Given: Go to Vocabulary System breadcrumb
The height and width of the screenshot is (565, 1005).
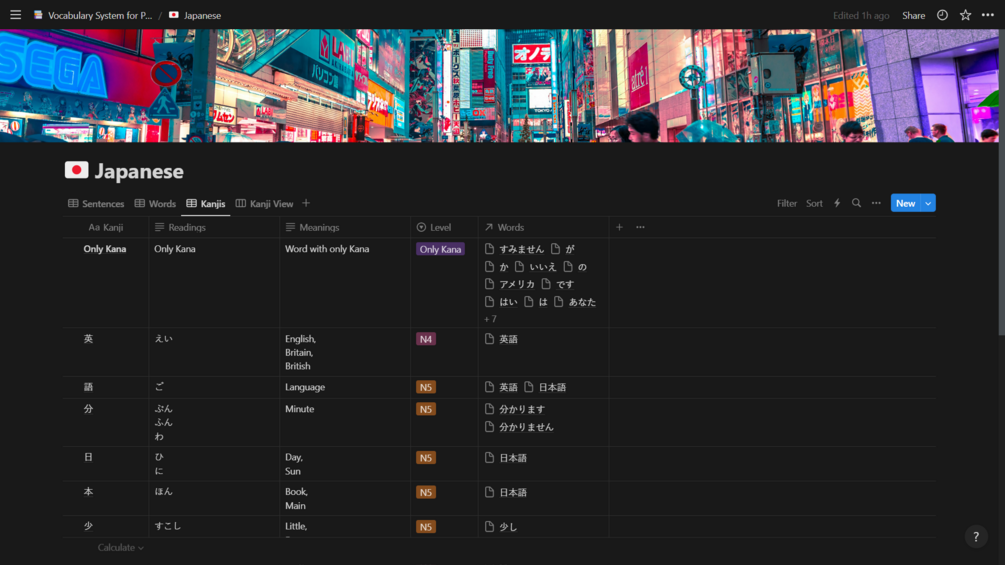Looking at the screenshot, I should pyautogui.click(x=94, y=15).
